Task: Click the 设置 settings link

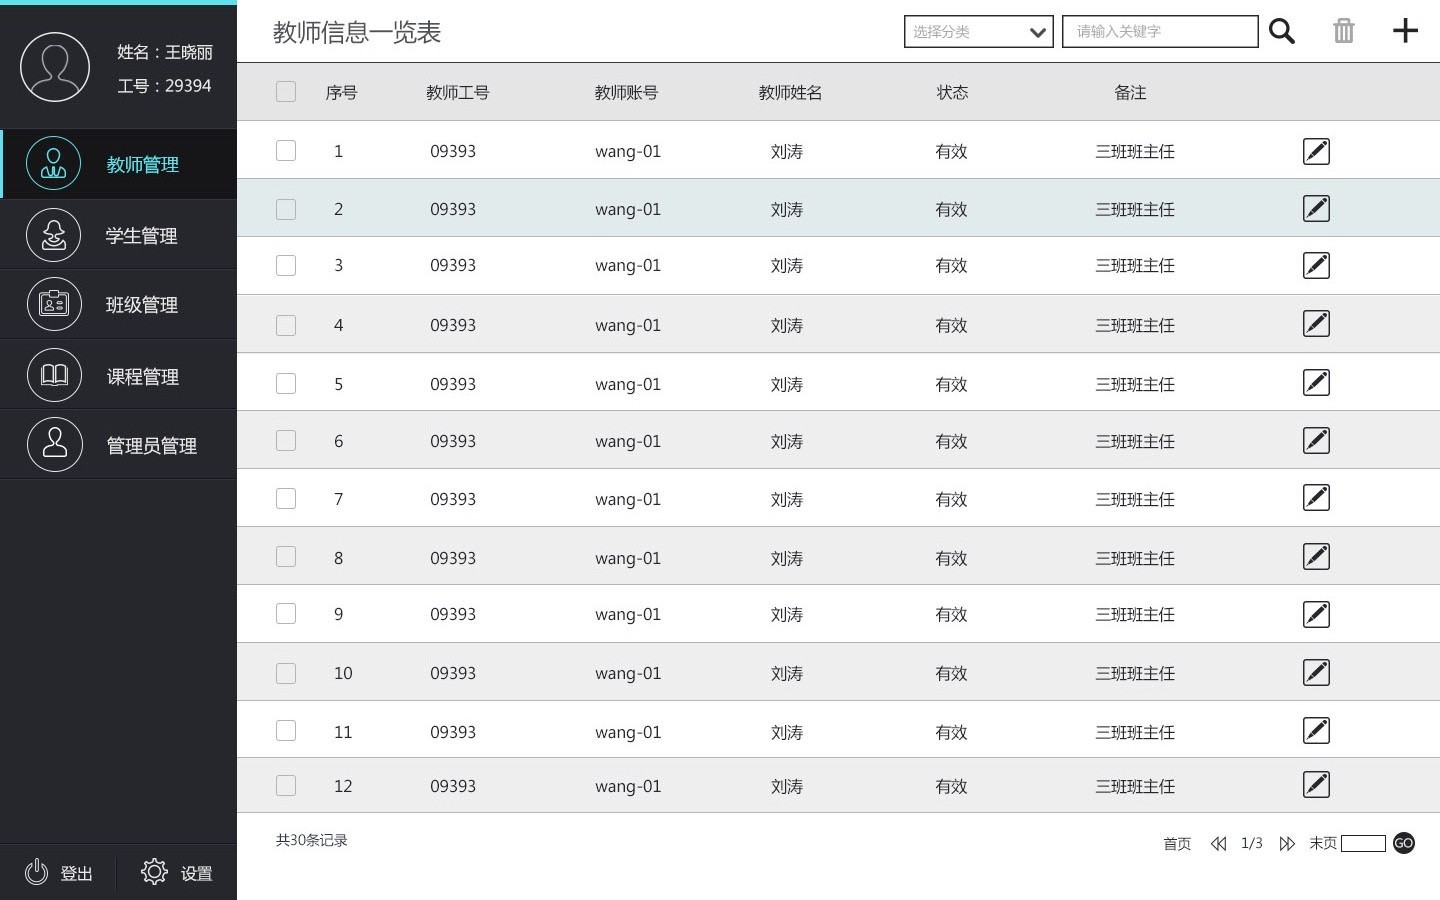Action: 196,873
